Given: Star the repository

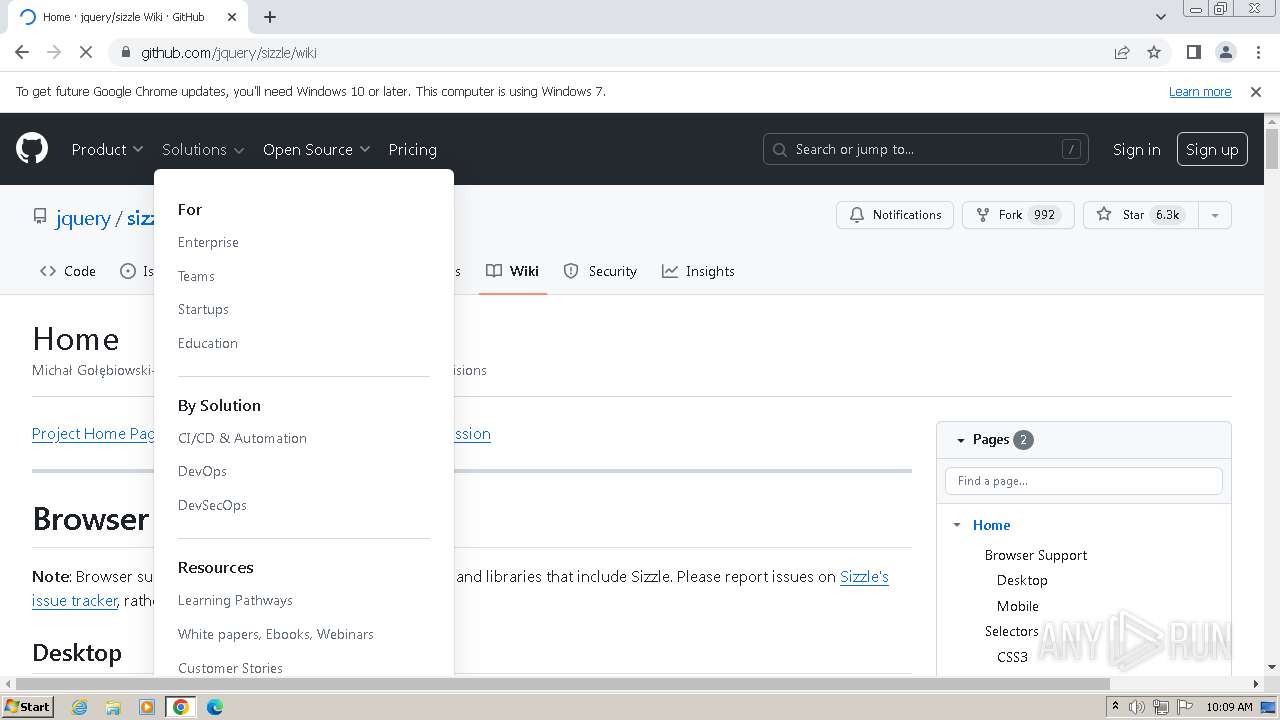Looking at the screenshot, I should click(x=1140, y=215).
